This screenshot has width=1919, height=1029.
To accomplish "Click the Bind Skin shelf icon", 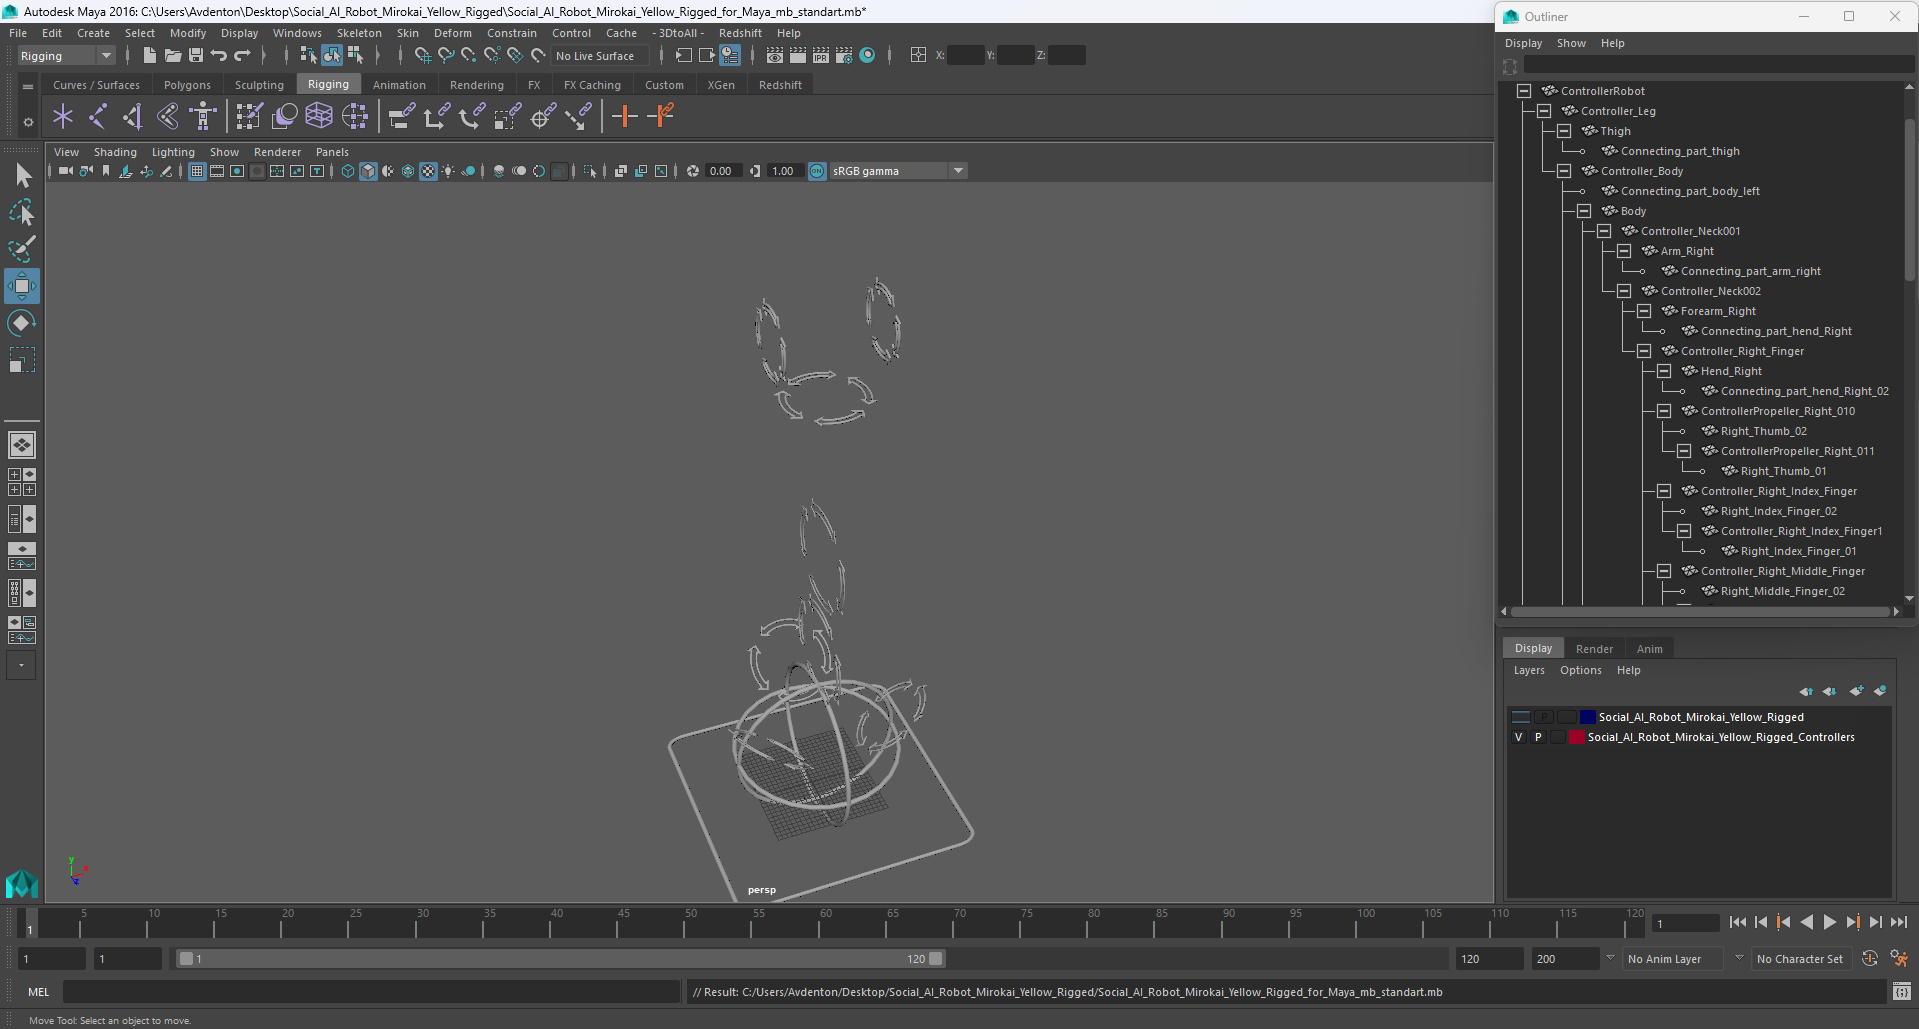I will [167, 117].
